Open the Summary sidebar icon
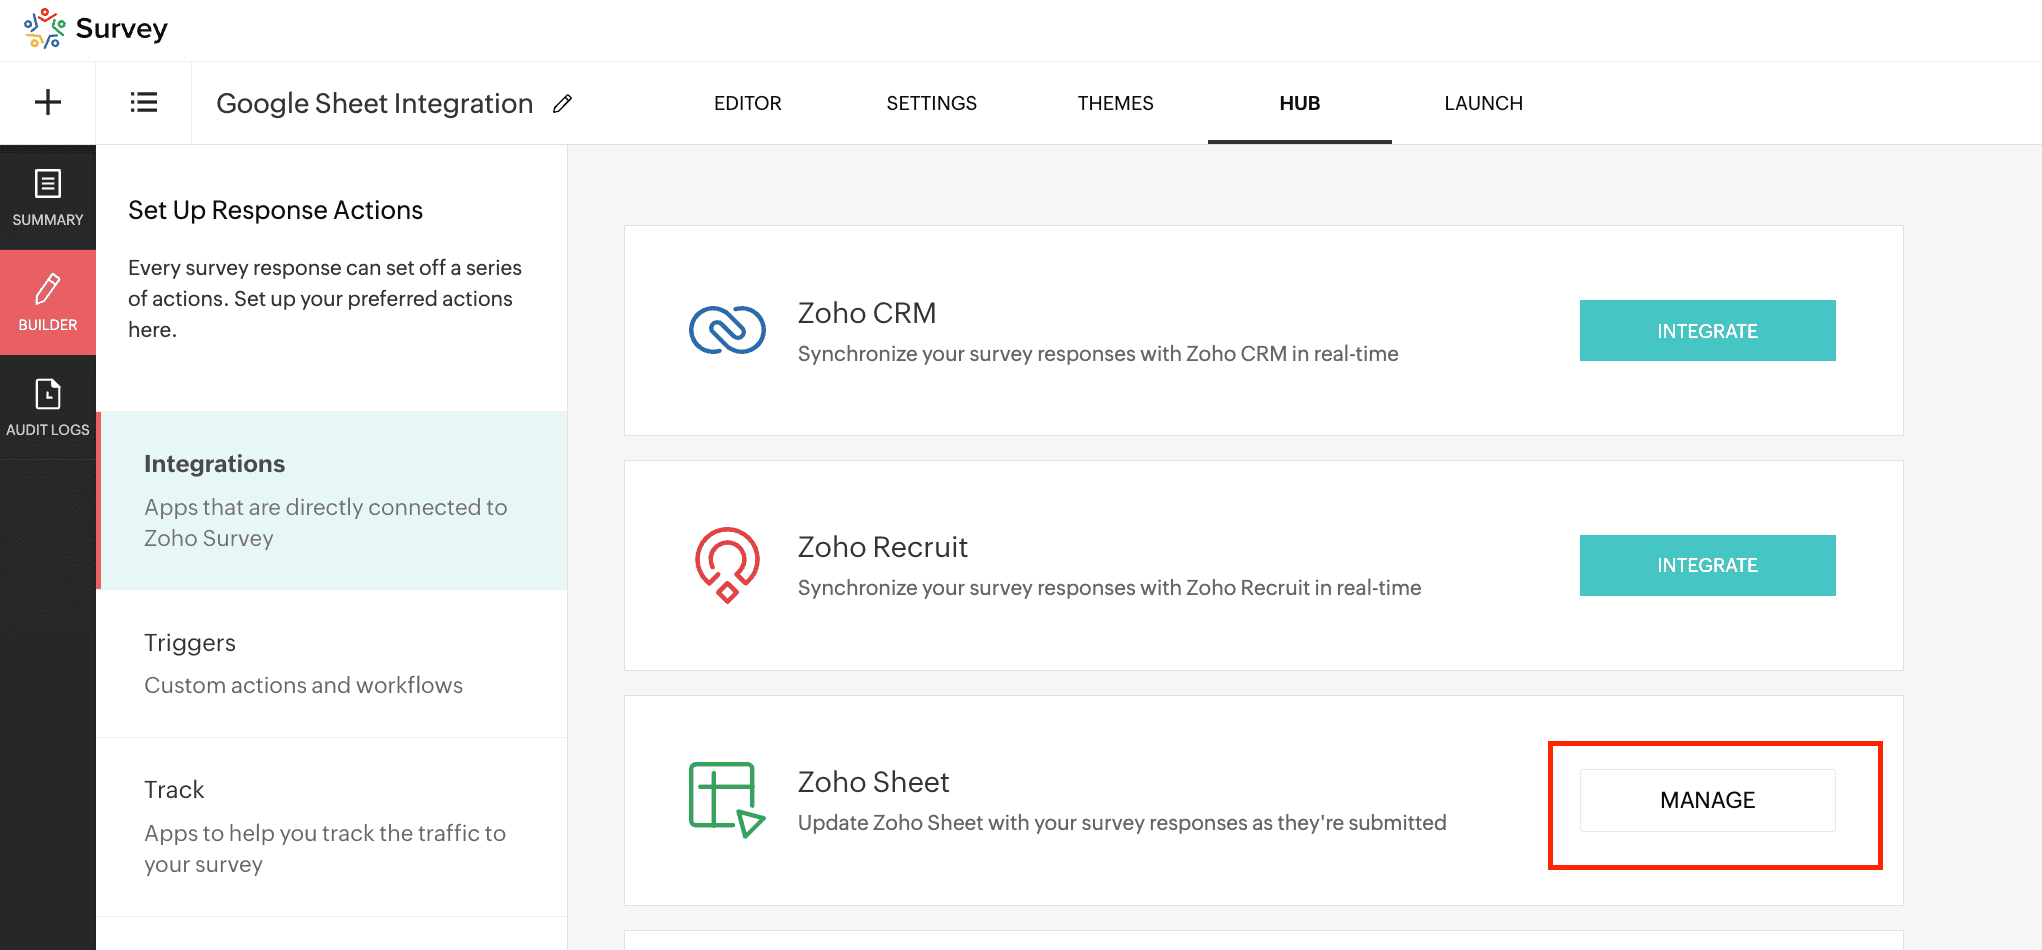This screenshot has width=2042, height=950. point(48,197)
